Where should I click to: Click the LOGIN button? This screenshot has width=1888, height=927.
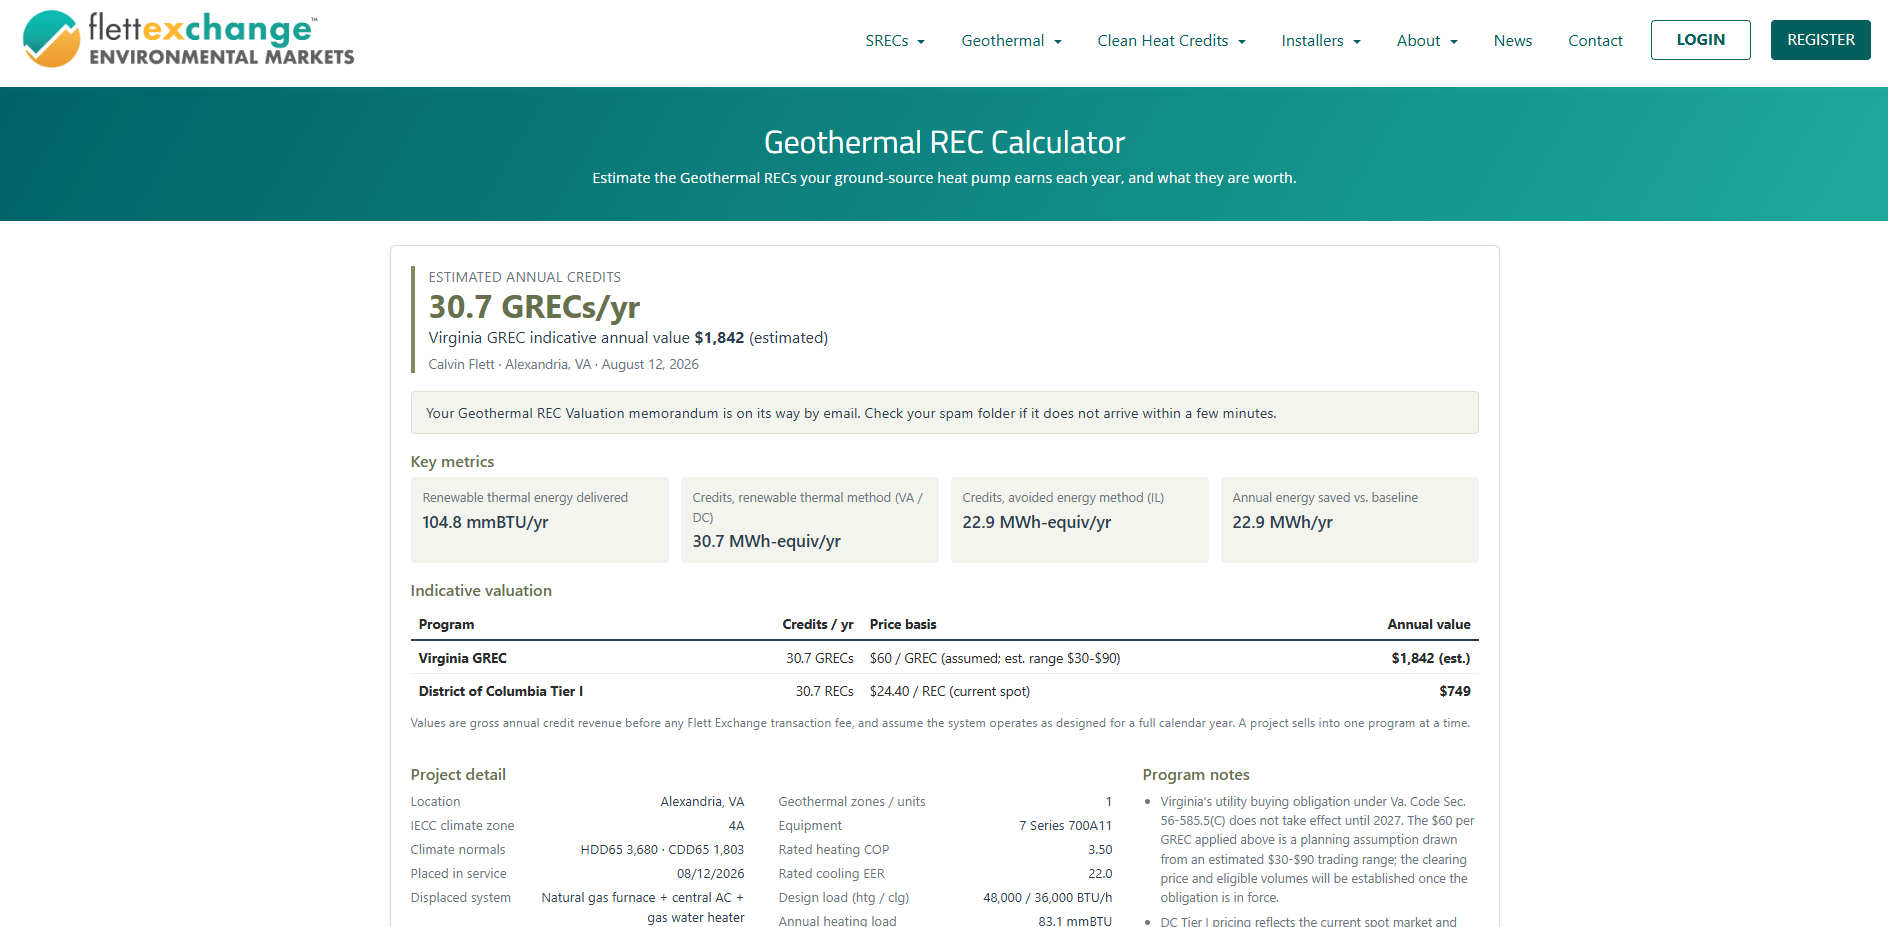tap(1700, 40)
